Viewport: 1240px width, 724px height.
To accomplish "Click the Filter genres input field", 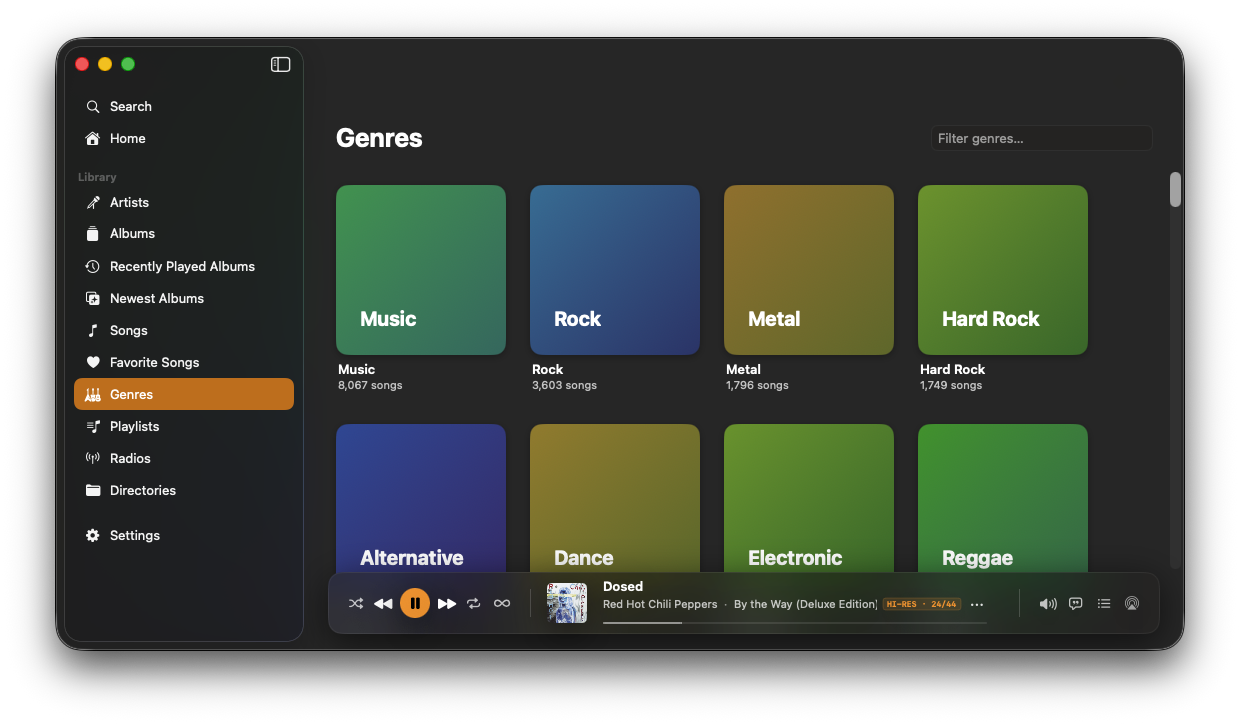I will pos(1042,138).
